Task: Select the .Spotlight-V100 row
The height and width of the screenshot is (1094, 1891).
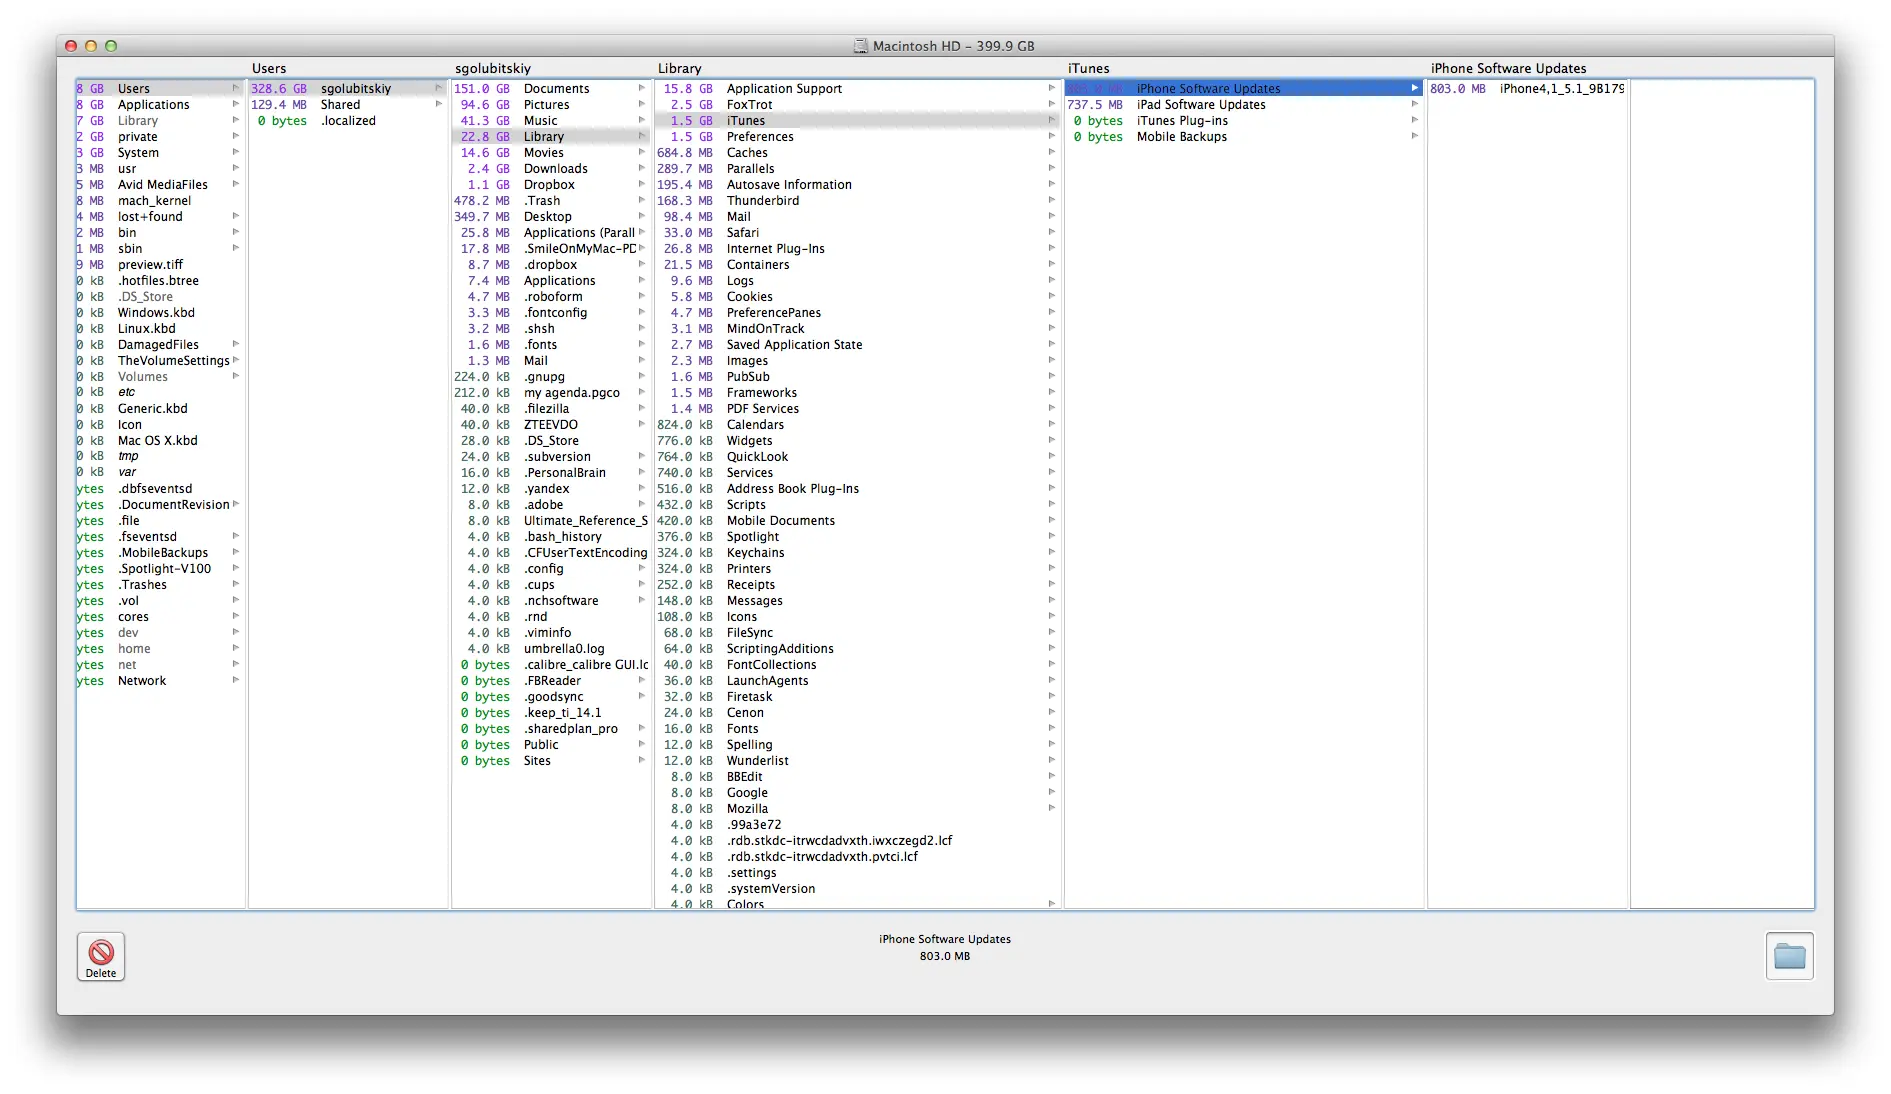Action: click(160, 569)
